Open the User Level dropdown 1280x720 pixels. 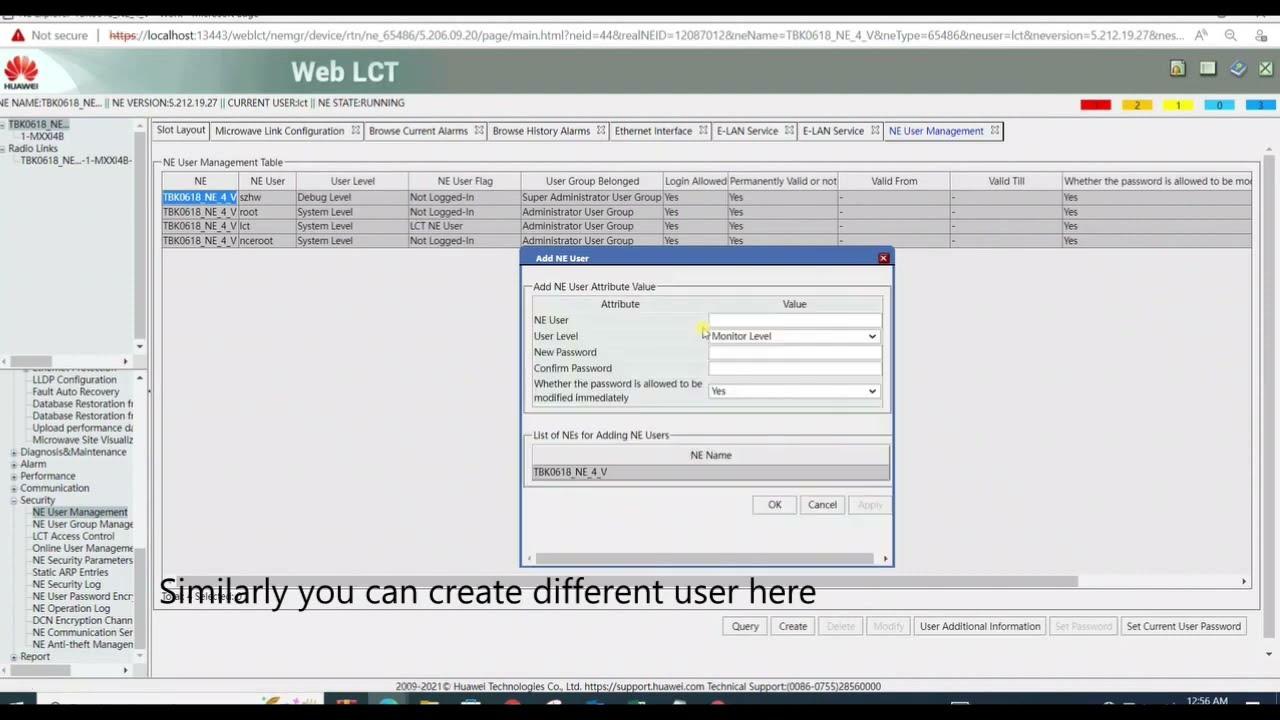coord(794,336)
